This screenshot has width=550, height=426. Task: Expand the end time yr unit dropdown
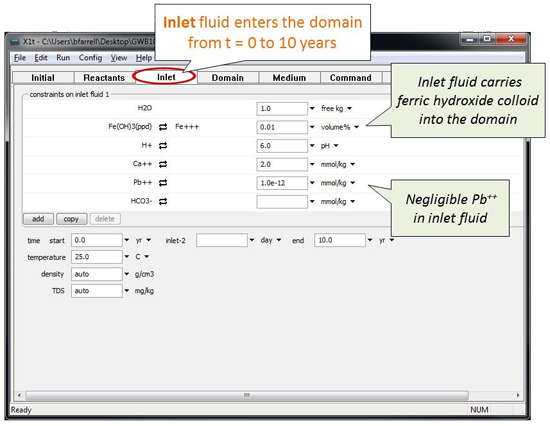pyautogui.click(x=392, y=240)
